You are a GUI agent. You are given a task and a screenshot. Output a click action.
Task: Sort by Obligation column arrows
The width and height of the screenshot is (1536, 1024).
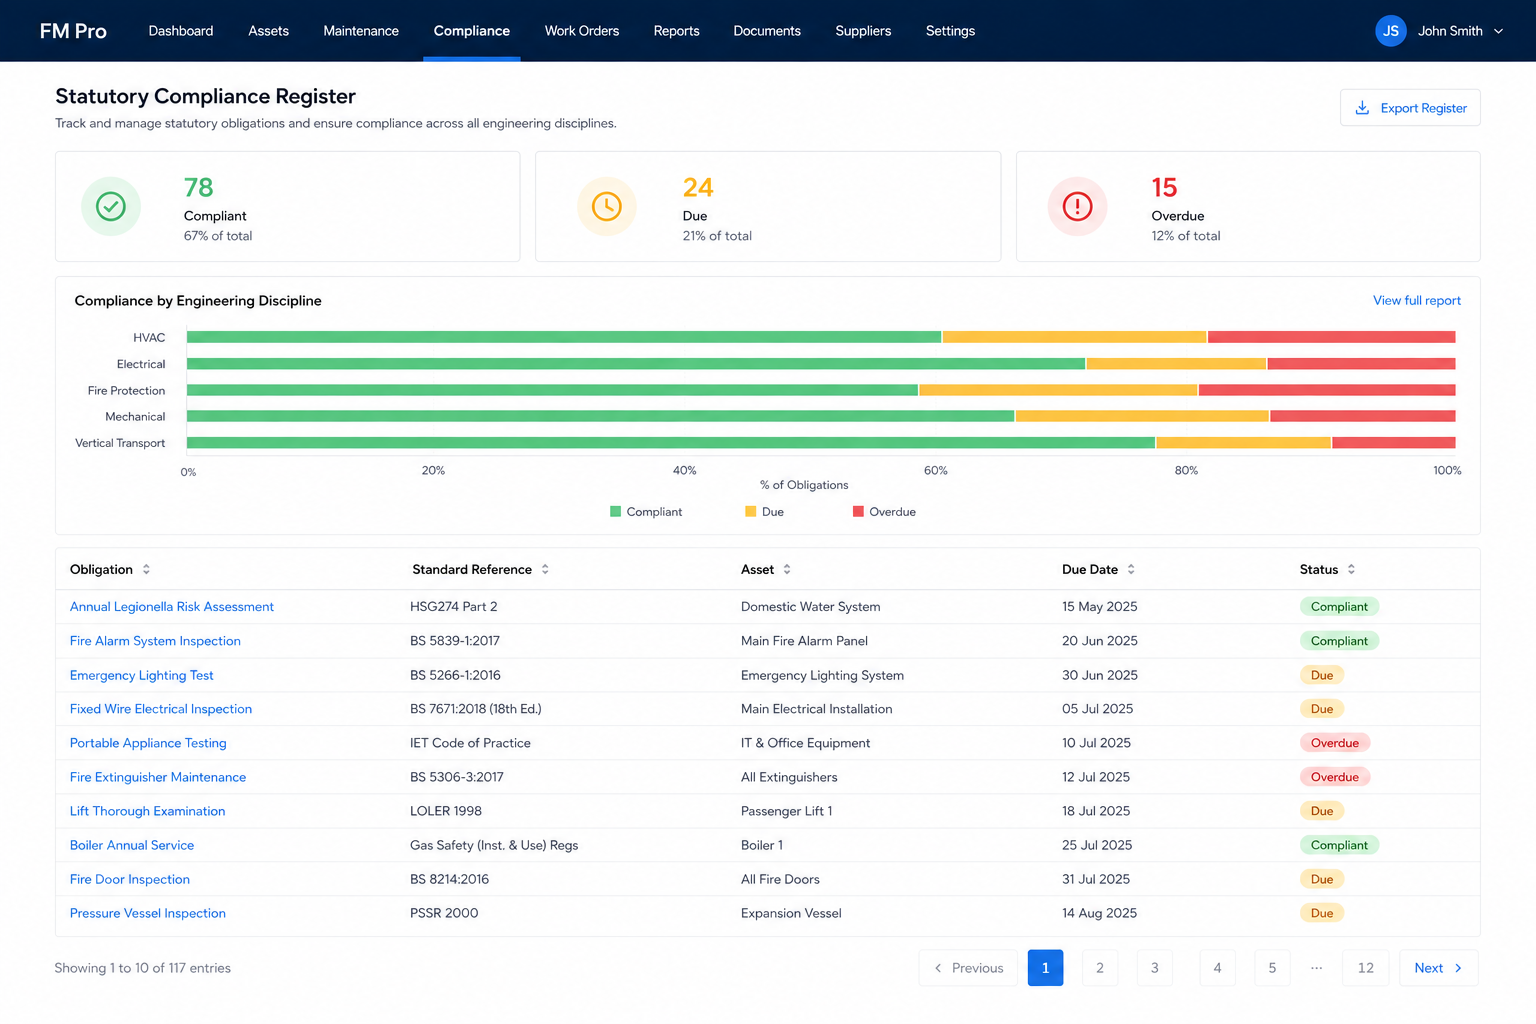coord(146,569)
